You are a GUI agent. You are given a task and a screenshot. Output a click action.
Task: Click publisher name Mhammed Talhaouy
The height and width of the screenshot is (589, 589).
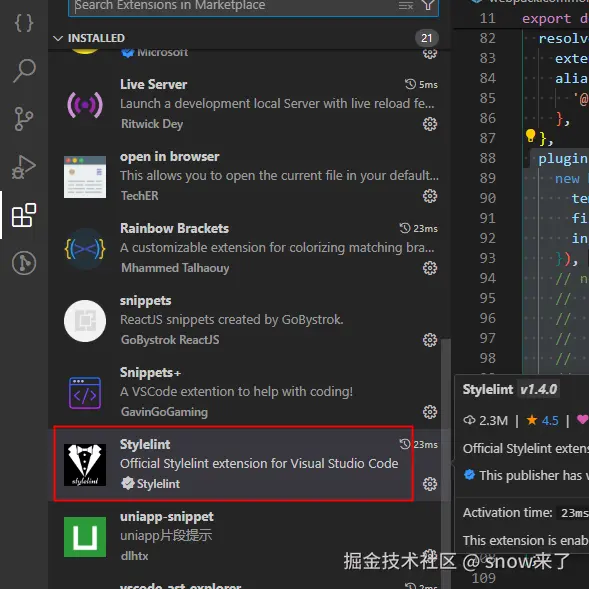(175, 268)
